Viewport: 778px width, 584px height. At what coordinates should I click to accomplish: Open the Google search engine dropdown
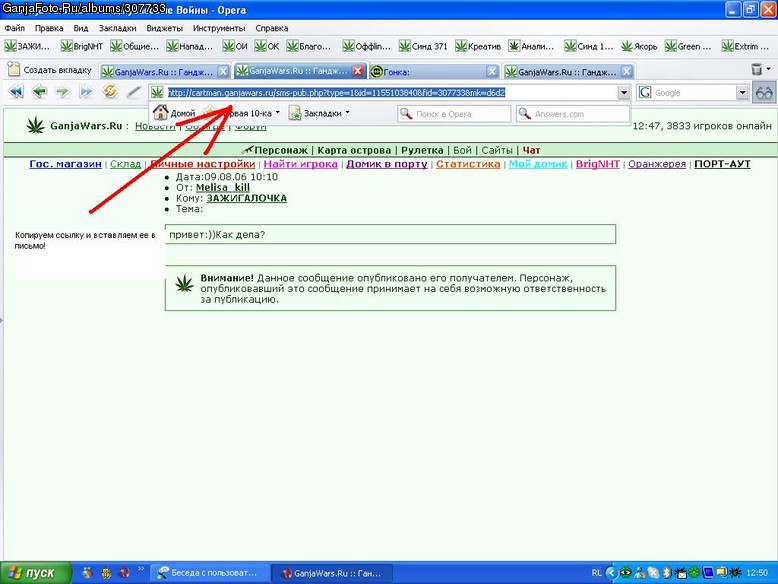click(x=742, y=93)
